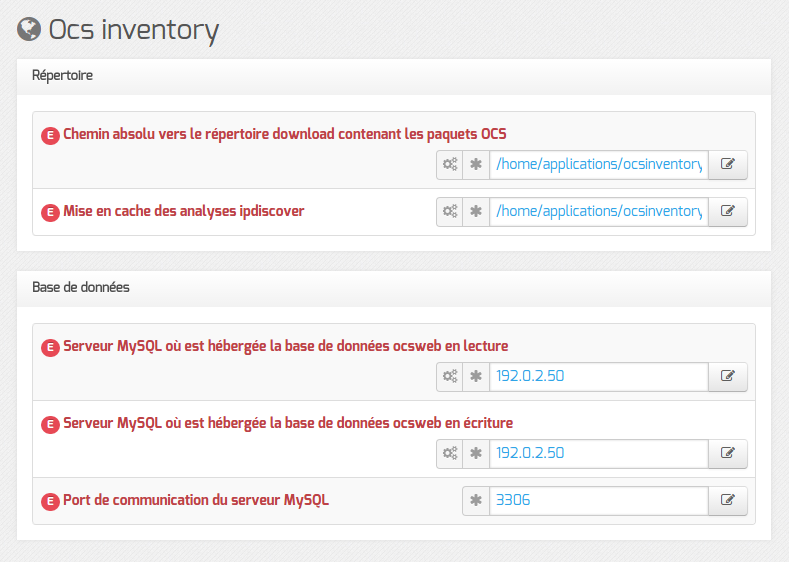Click edit icon for MySQL port 3306
Viewport: 789px width, 562px height.
728,500
